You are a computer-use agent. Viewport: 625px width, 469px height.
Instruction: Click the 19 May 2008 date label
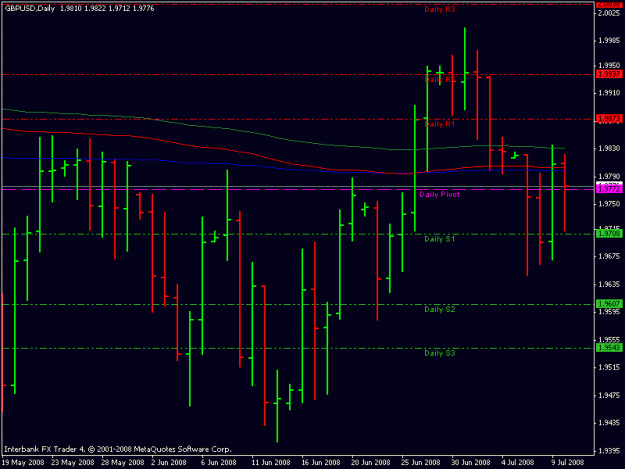[23, 463]
